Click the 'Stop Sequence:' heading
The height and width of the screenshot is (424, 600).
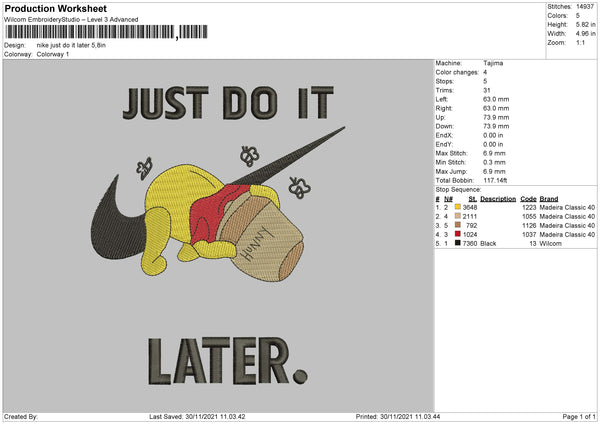[458, 190]
